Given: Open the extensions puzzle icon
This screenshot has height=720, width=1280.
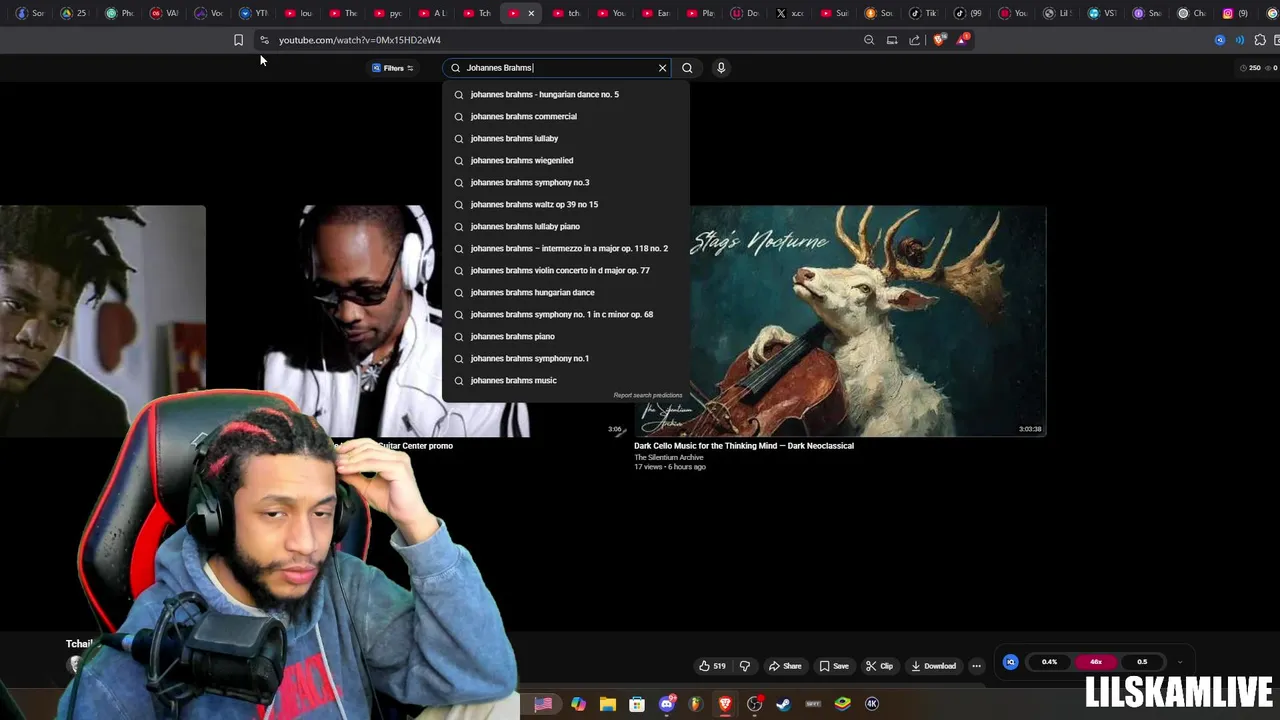Looking at the screenshot, I should click(x=1260, y=40).
